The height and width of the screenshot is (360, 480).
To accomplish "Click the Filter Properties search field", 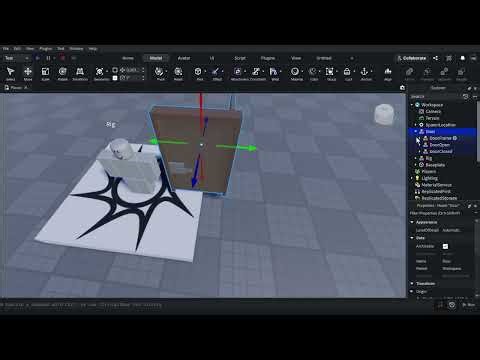I will (440, 213).
